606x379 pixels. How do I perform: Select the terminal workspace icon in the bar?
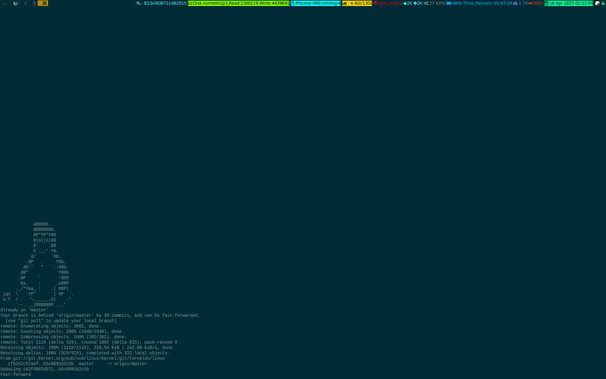tap(5, 3)
